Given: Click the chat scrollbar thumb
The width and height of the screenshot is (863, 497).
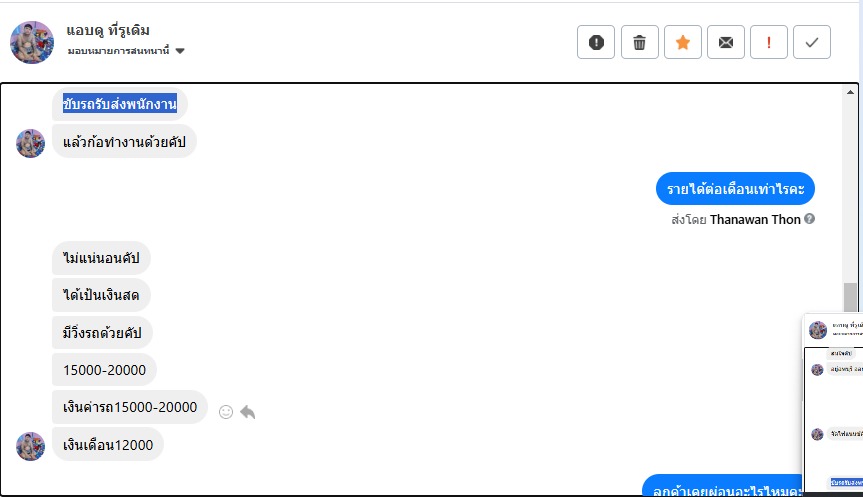Looking at the screenshot, I should coord(850,297).
